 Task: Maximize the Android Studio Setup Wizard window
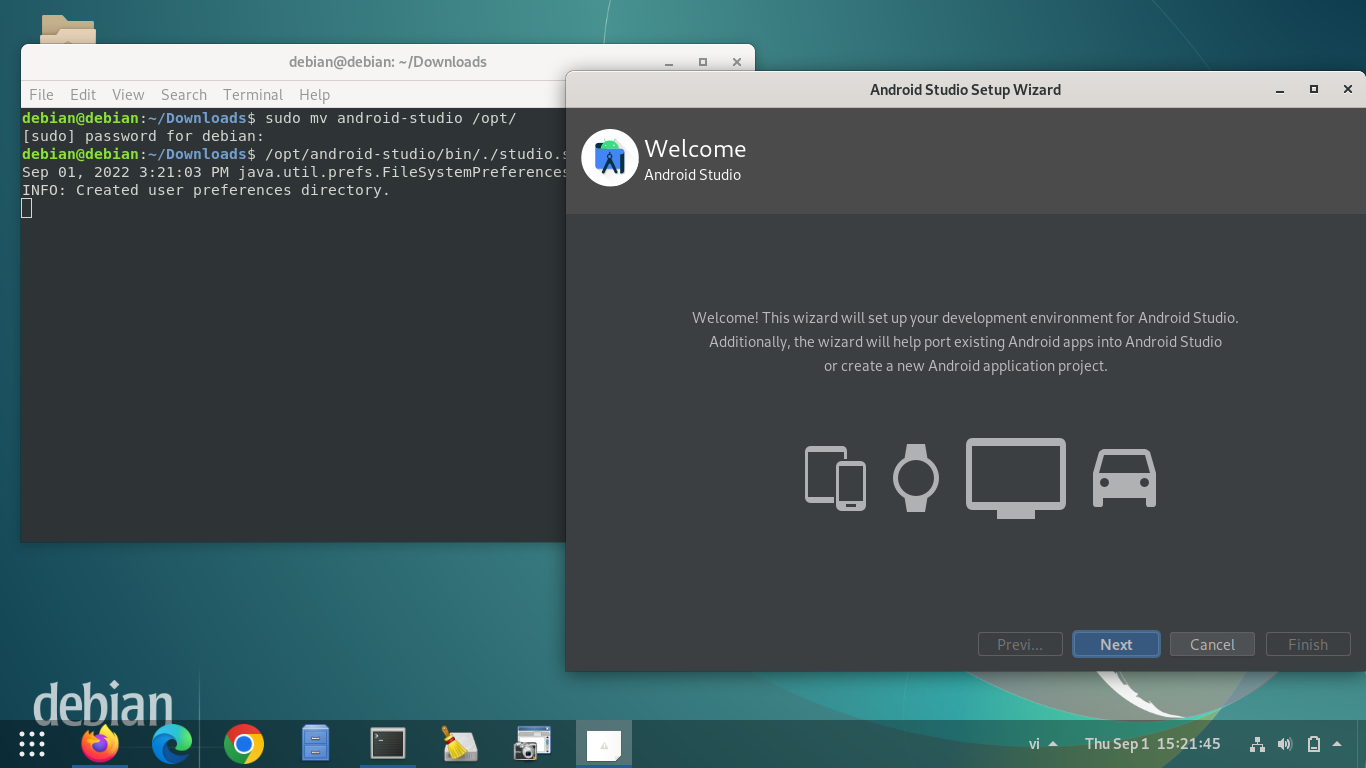point(1314,90)
